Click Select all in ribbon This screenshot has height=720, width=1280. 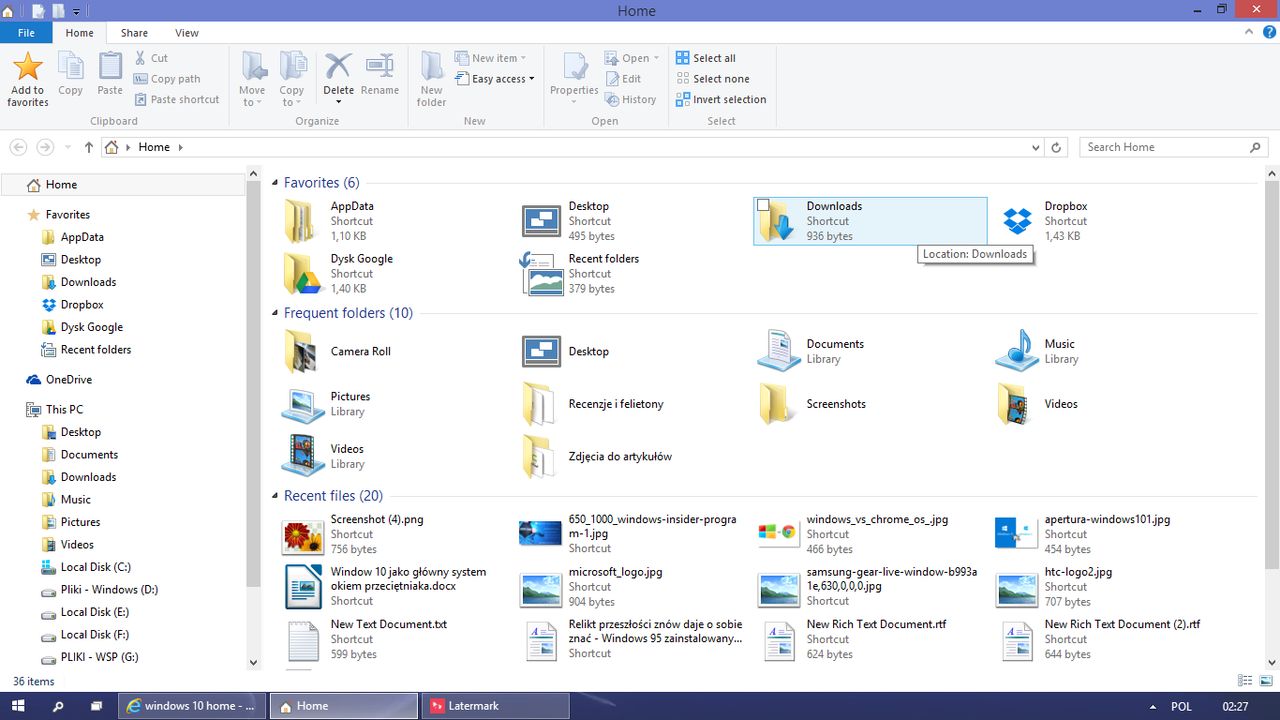706,58
